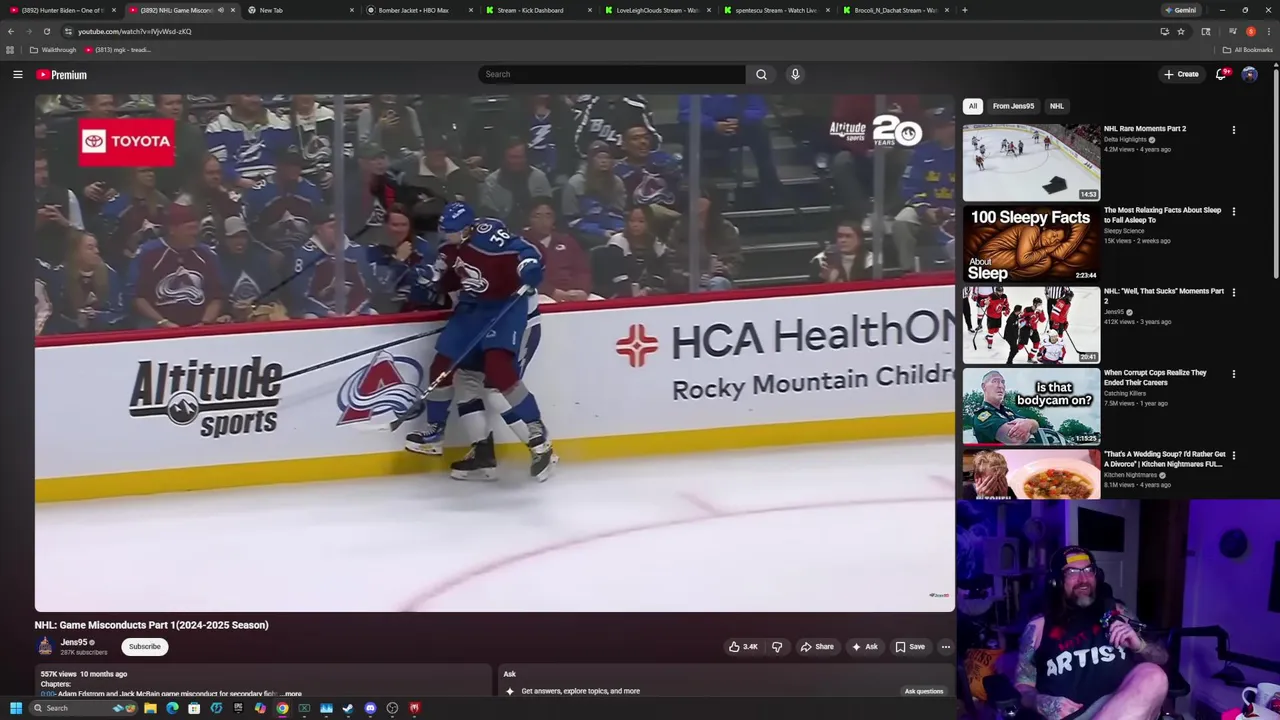
Task: Open the YouTube guide hamburger menu
Action: click(18, 74)
